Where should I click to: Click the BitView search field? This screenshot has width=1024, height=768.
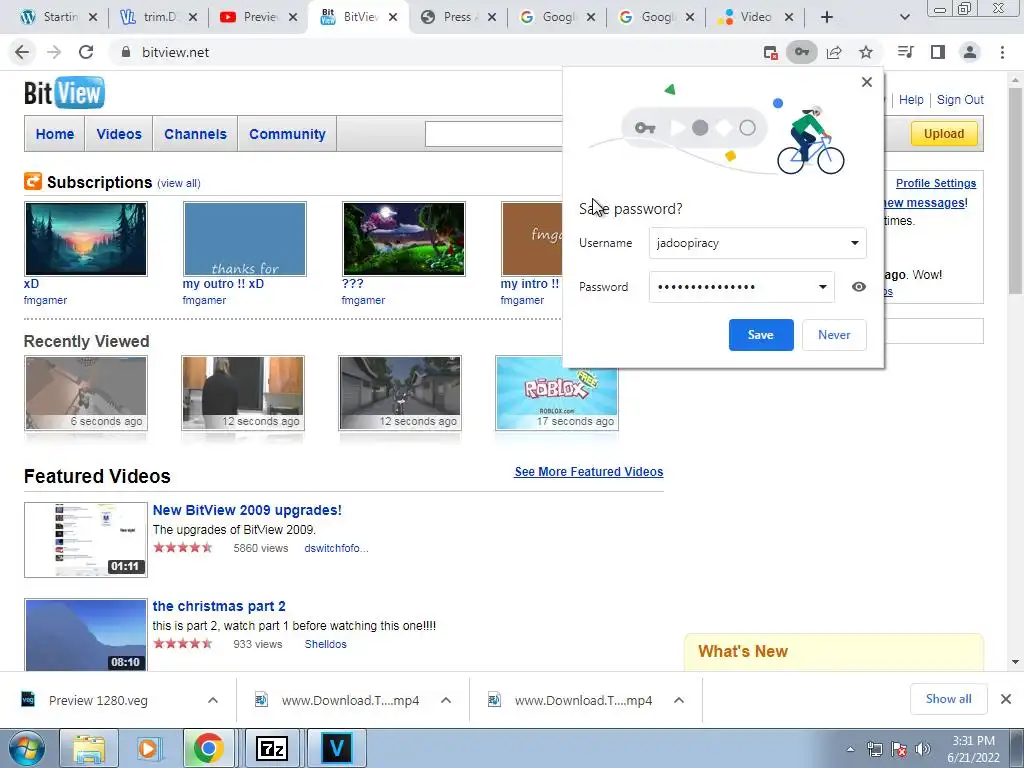494,134
